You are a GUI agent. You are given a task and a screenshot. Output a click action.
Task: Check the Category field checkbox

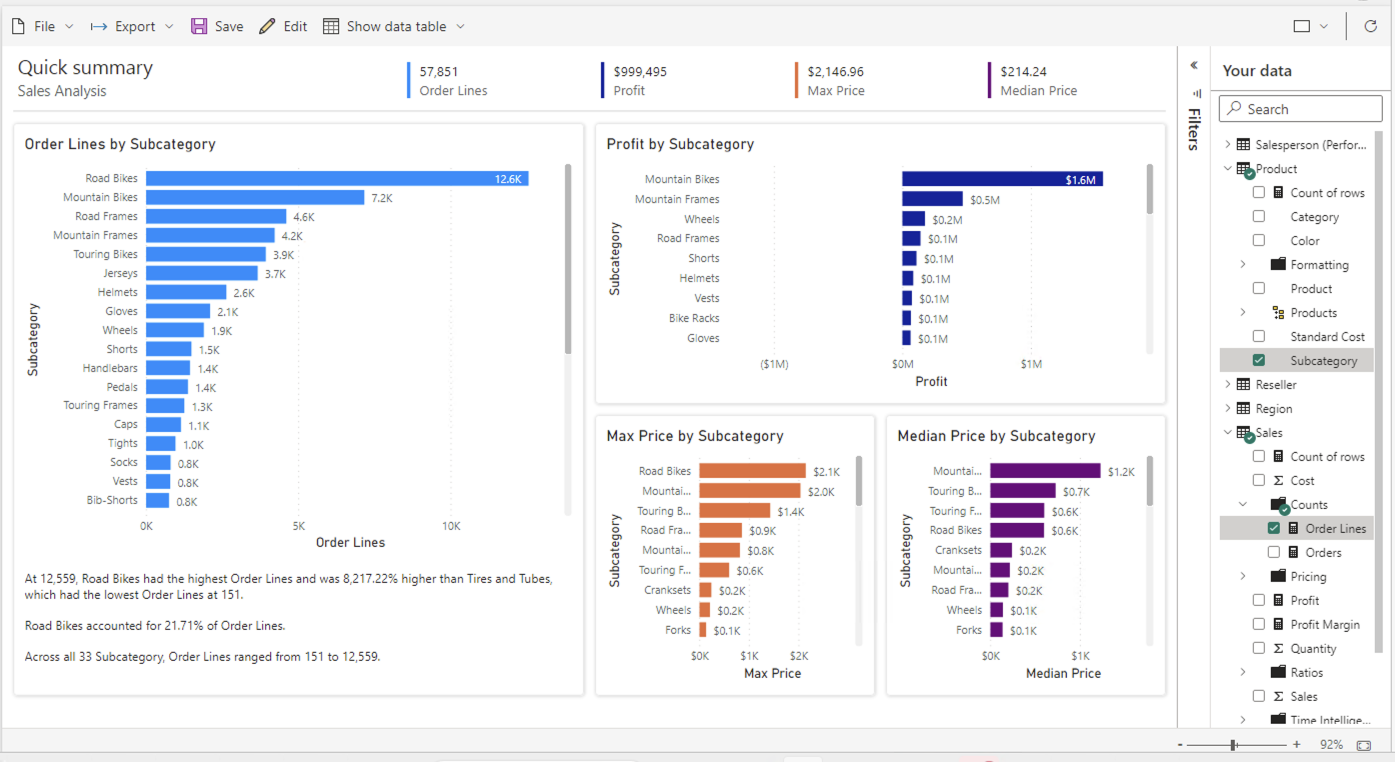(x=1259, y=216)
